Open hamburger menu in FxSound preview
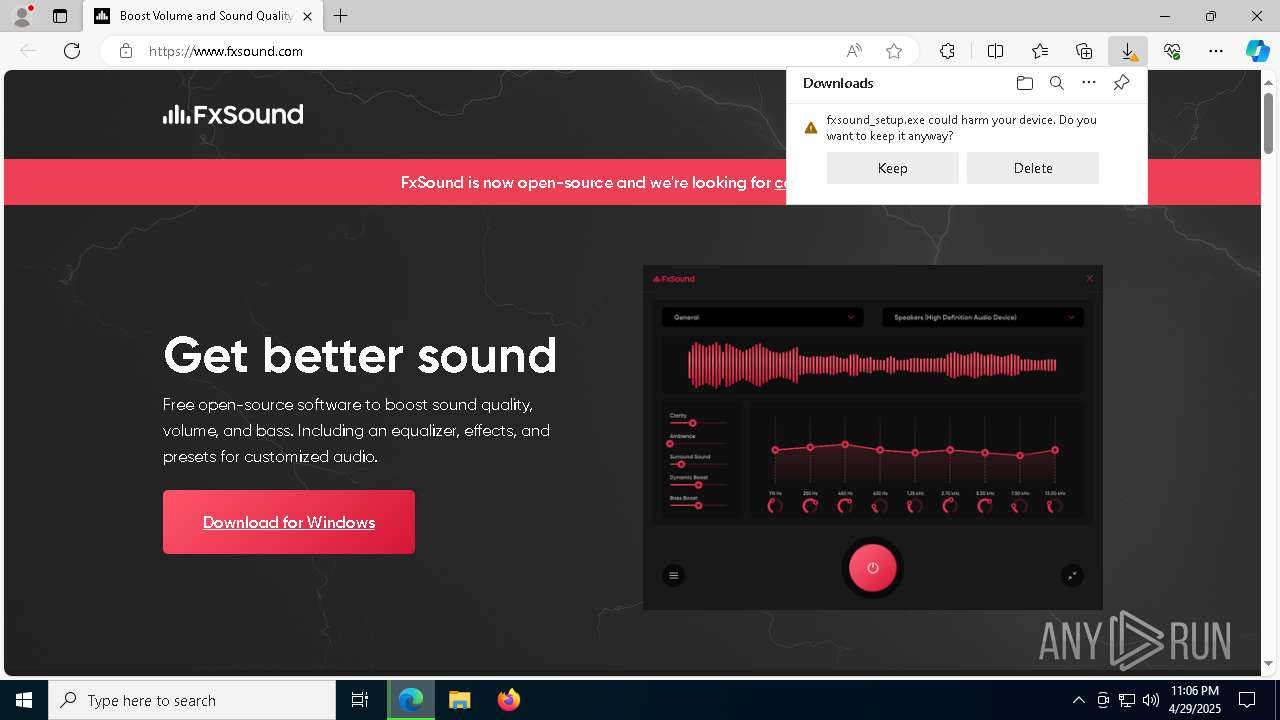1280x720 pixels. [x=673, y=575]
